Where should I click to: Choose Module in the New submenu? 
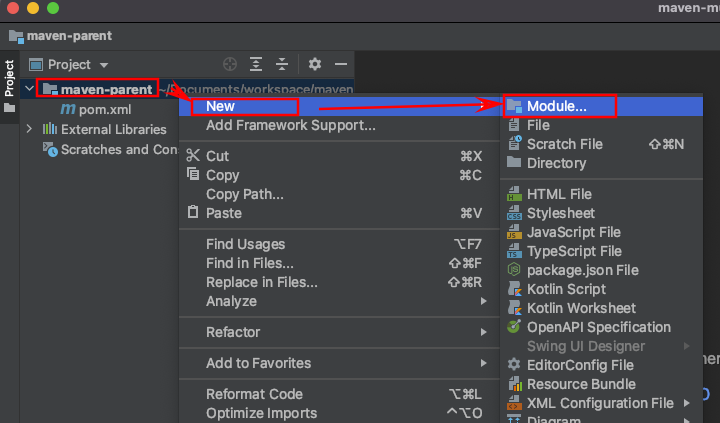click(x=602, y=106)
